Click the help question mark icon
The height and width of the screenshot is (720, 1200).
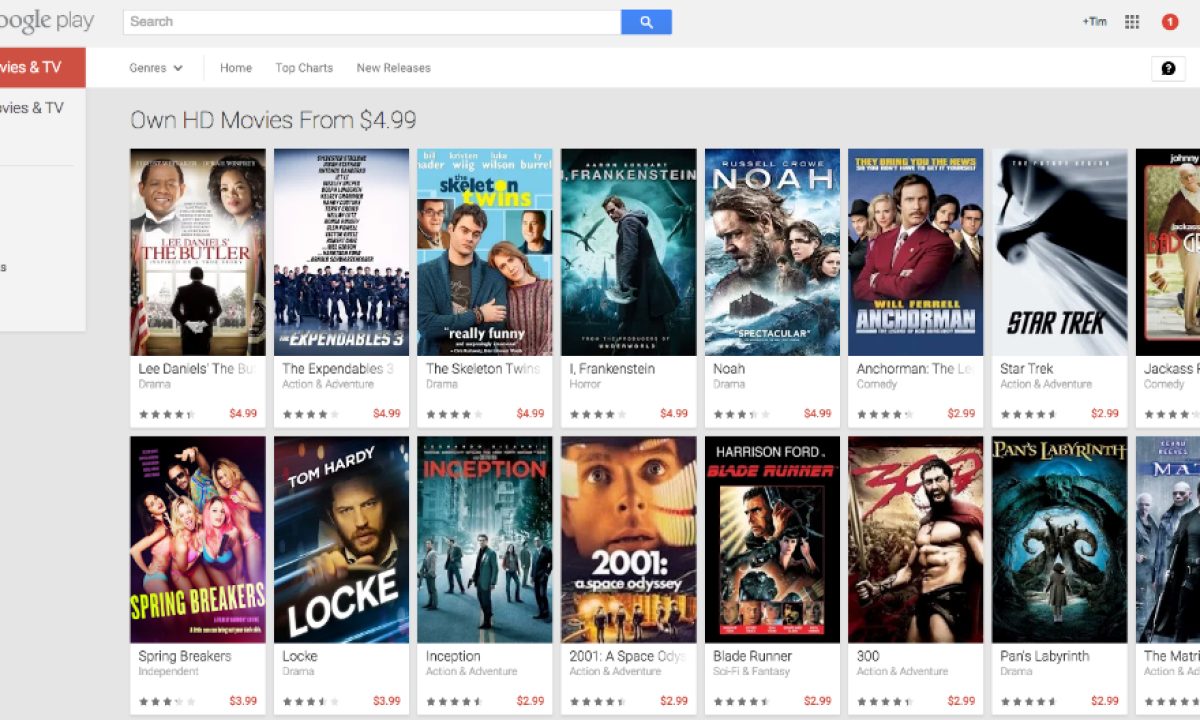click(1168, 68)
